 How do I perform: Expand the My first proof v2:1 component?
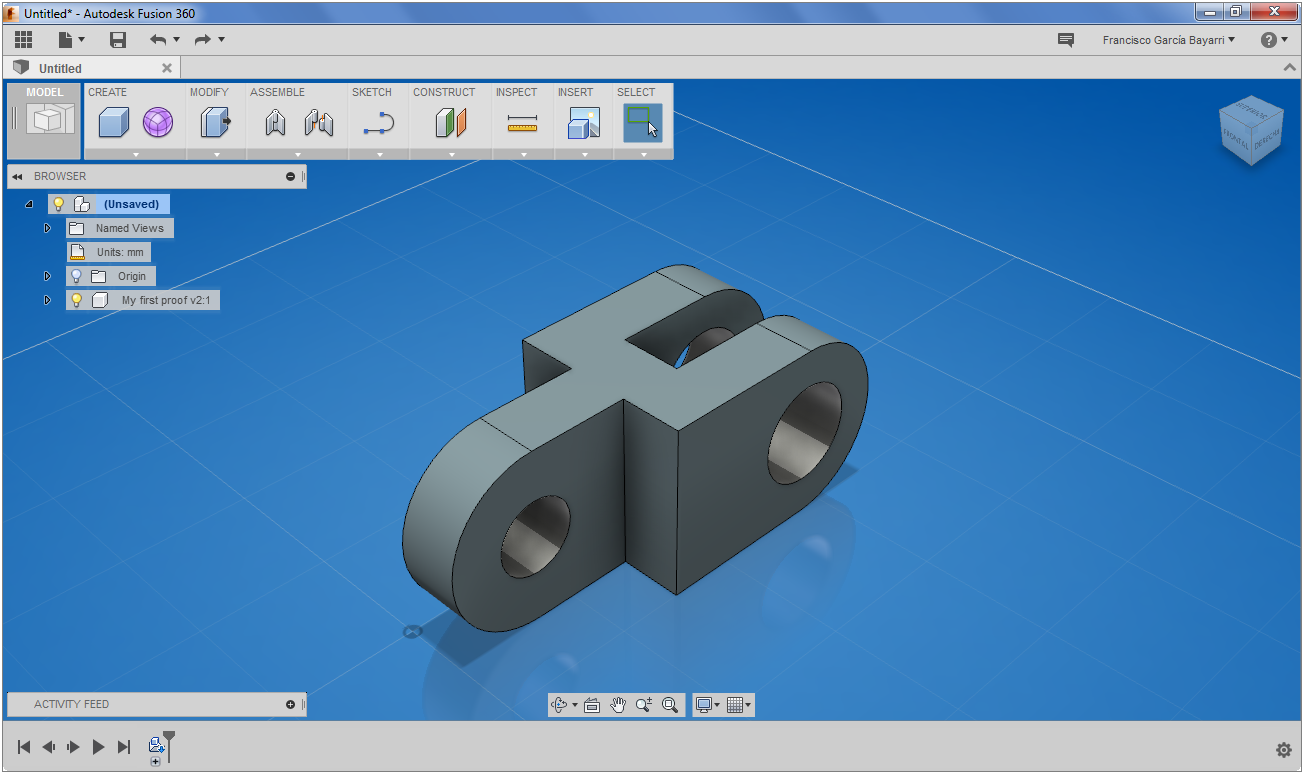click(47, 300)
